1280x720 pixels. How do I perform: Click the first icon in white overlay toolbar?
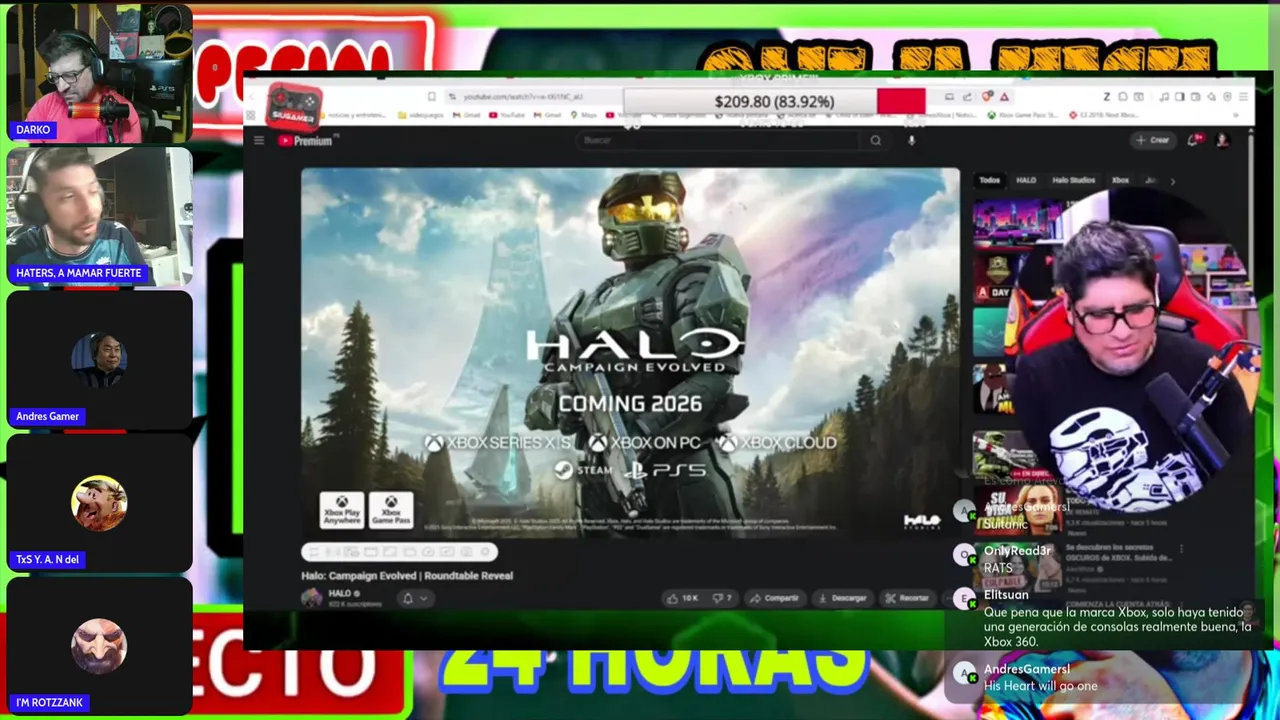point(314,552)
